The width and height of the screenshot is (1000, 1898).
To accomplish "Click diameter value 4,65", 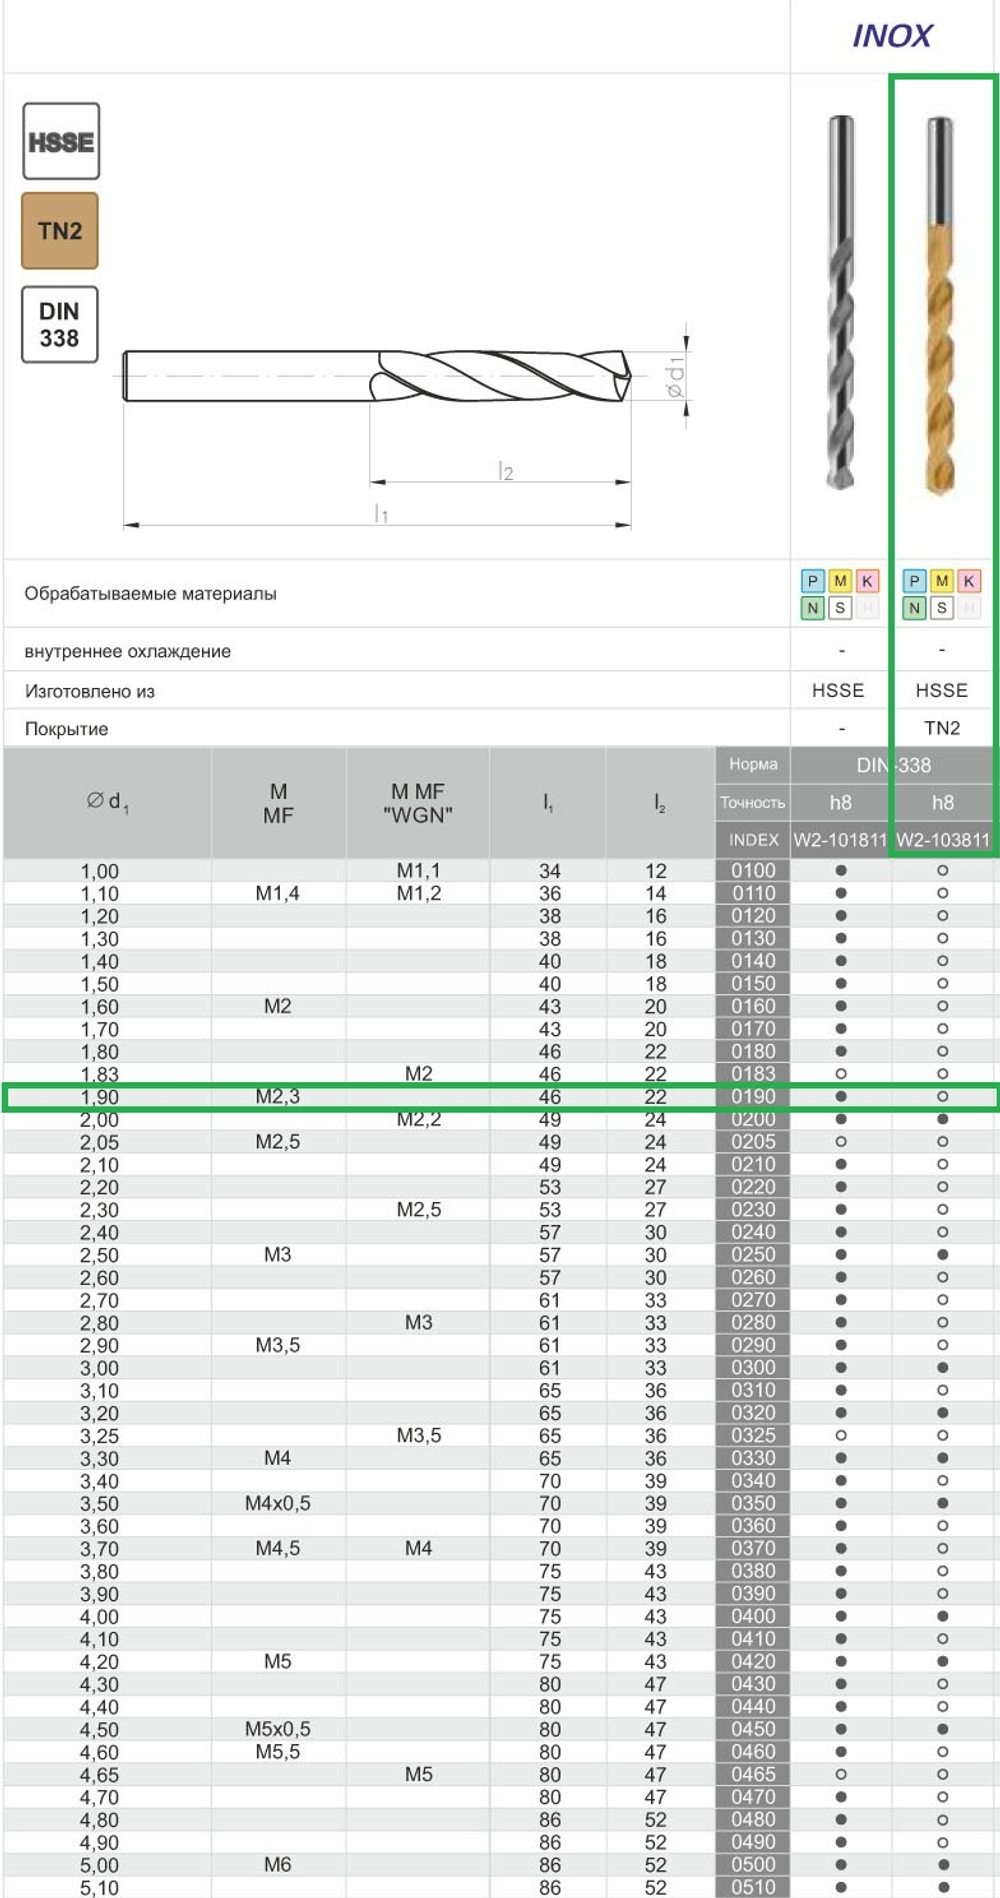I will tap(99, 1776).
